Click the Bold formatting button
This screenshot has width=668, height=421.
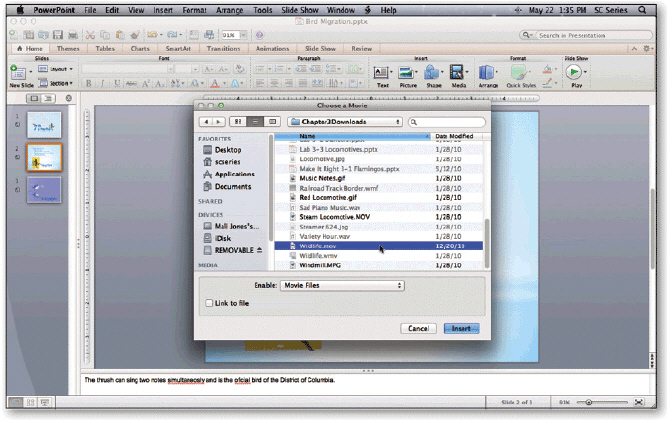[x=89, y=83]
